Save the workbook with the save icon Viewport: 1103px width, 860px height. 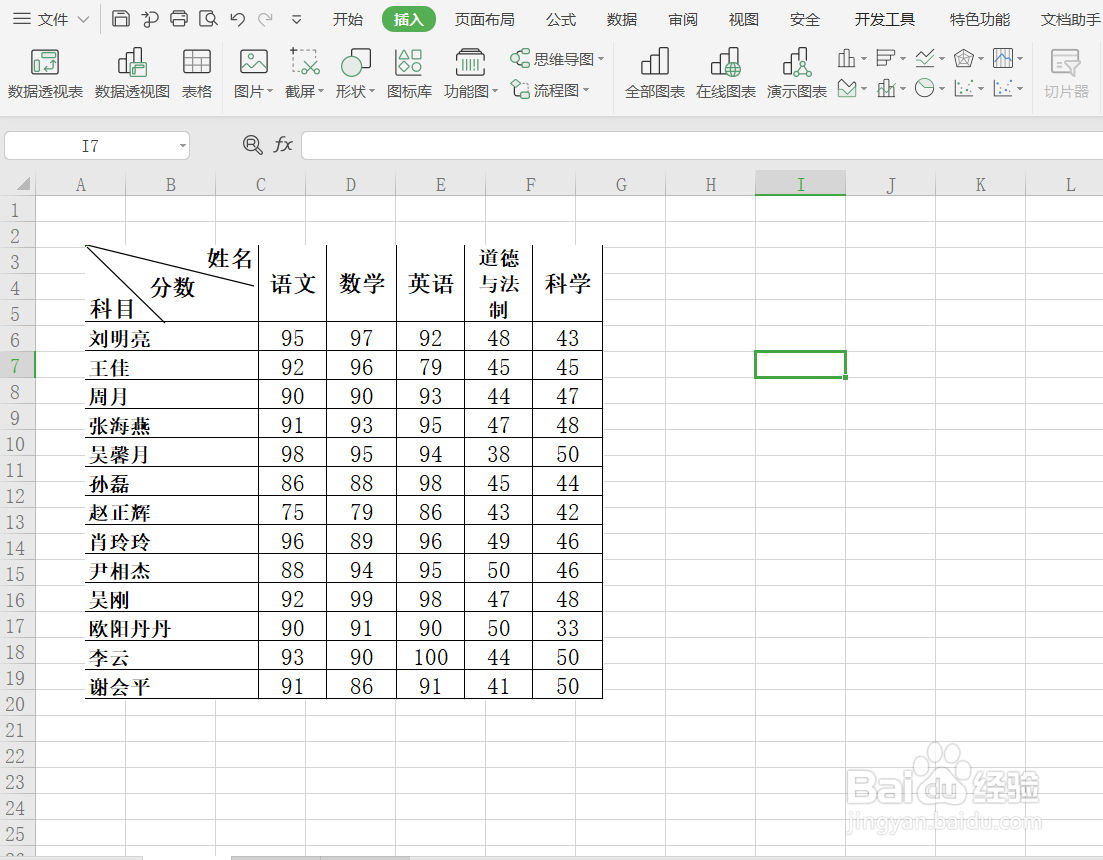tap(121, 19)
